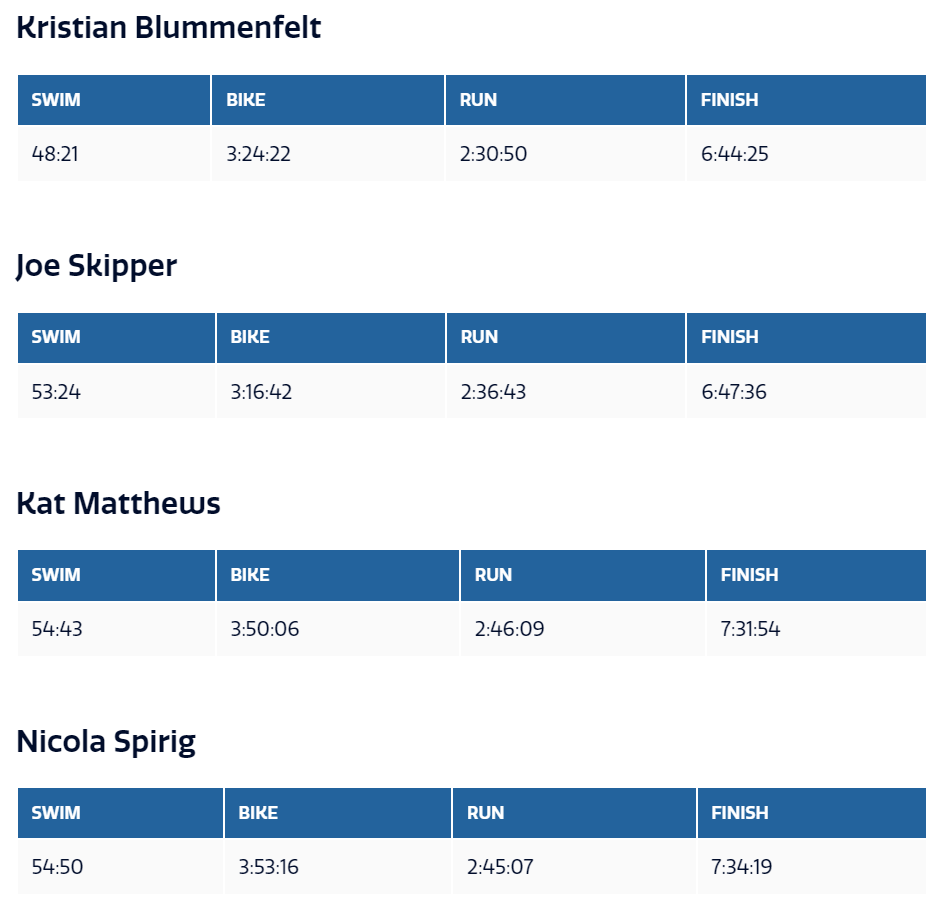The height and width of the screenshot is (904, 936).
Task: Click Blummenfelt's finish time 6:44:25
Action: coord(735,154)
